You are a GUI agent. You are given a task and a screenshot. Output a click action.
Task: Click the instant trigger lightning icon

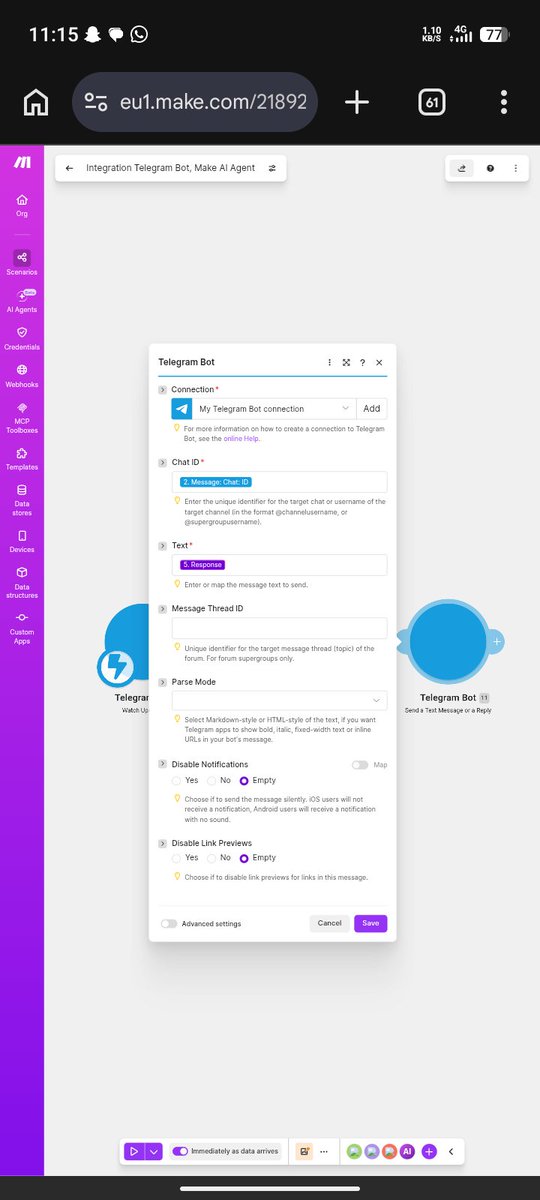pos(116,668)
